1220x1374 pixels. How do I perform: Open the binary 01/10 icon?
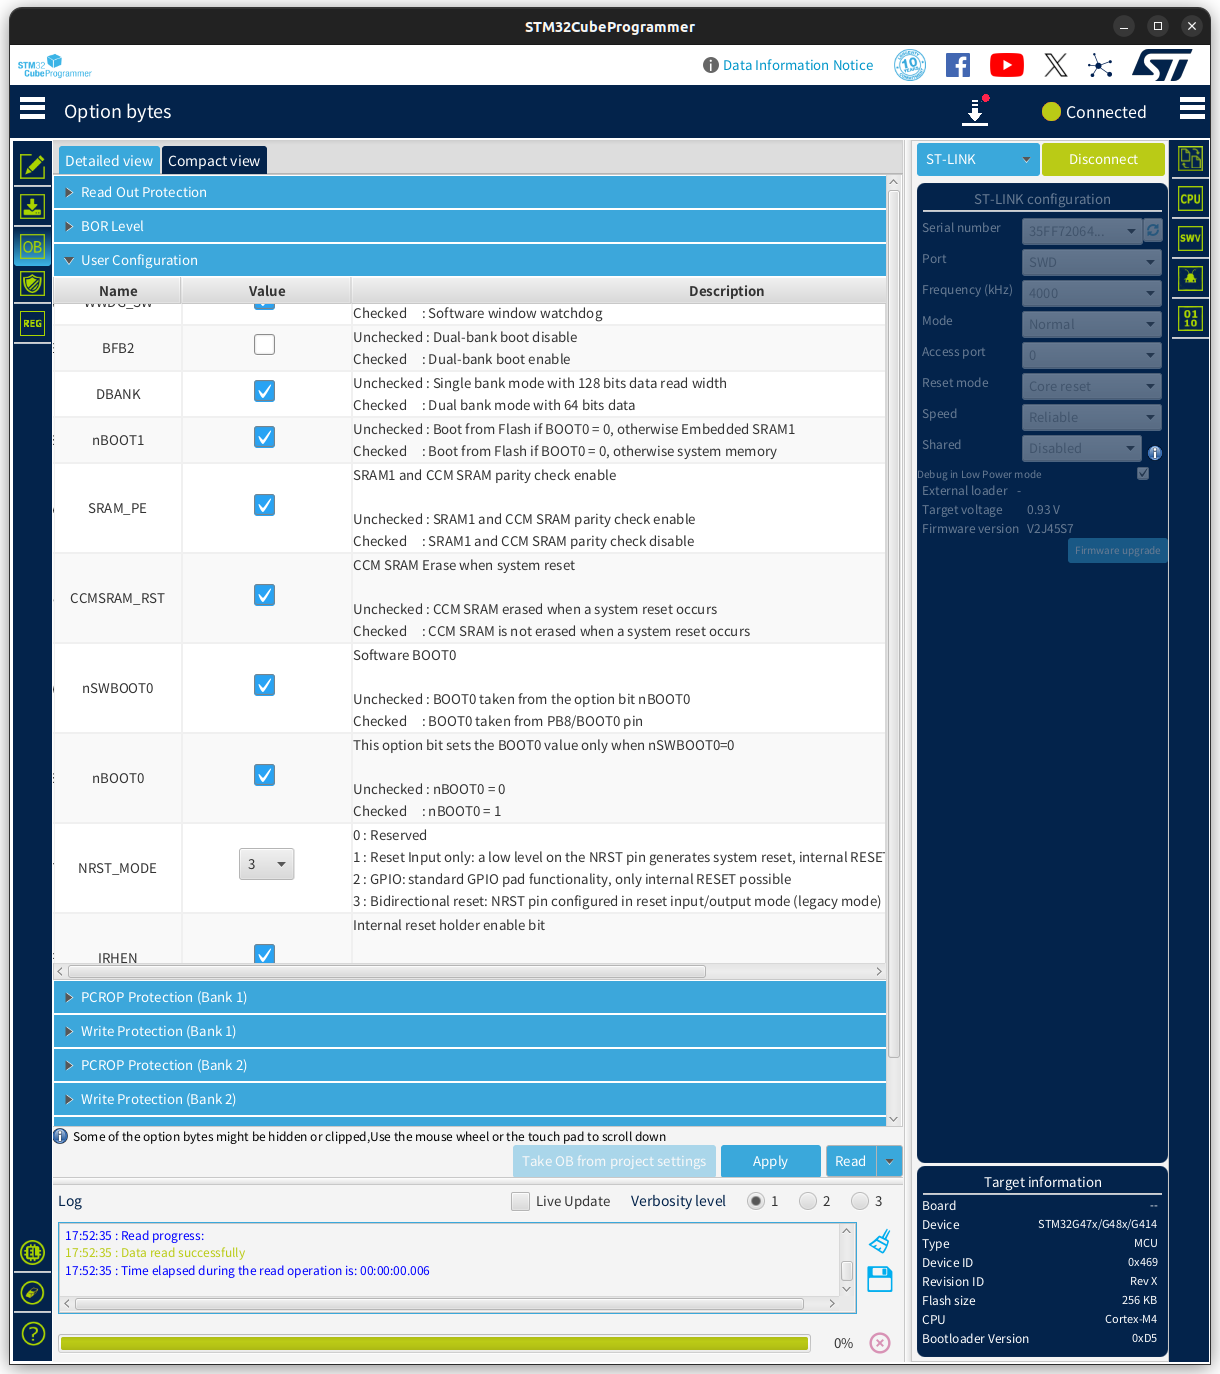click(1190, 319)
